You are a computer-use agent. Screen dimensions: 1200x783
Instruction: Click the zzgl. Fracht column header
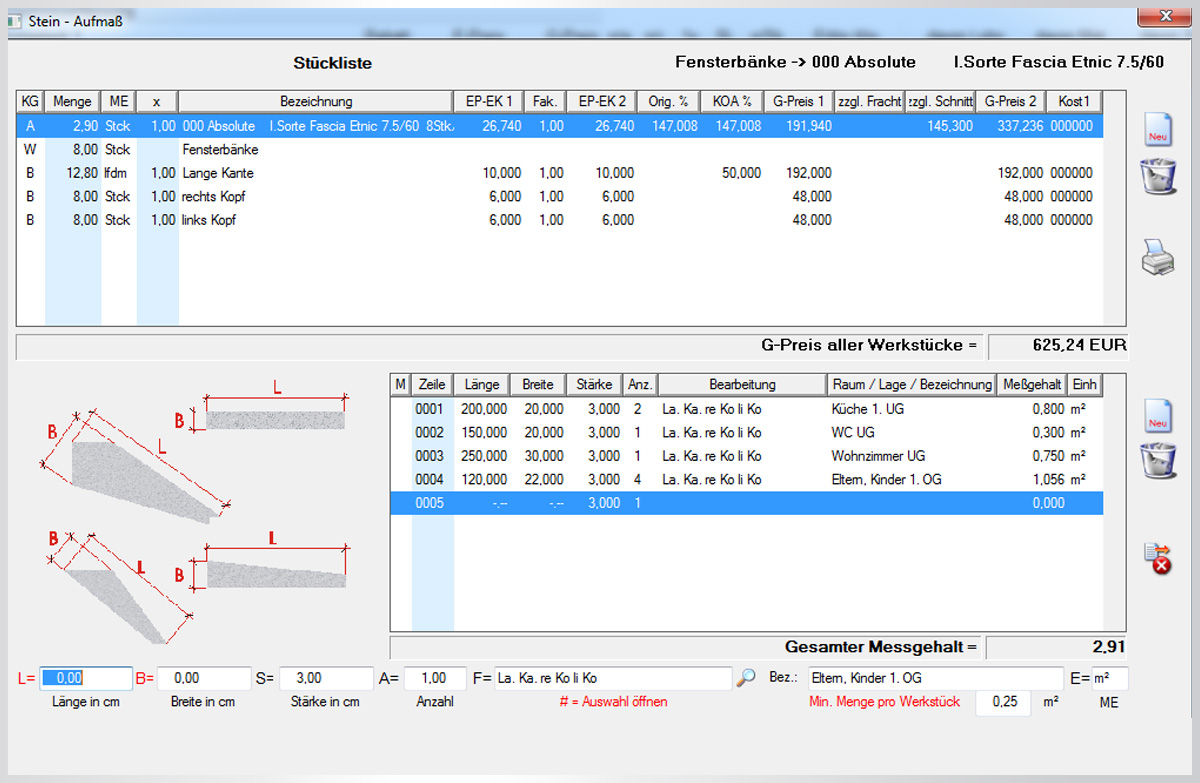click(x=869, y=101)
